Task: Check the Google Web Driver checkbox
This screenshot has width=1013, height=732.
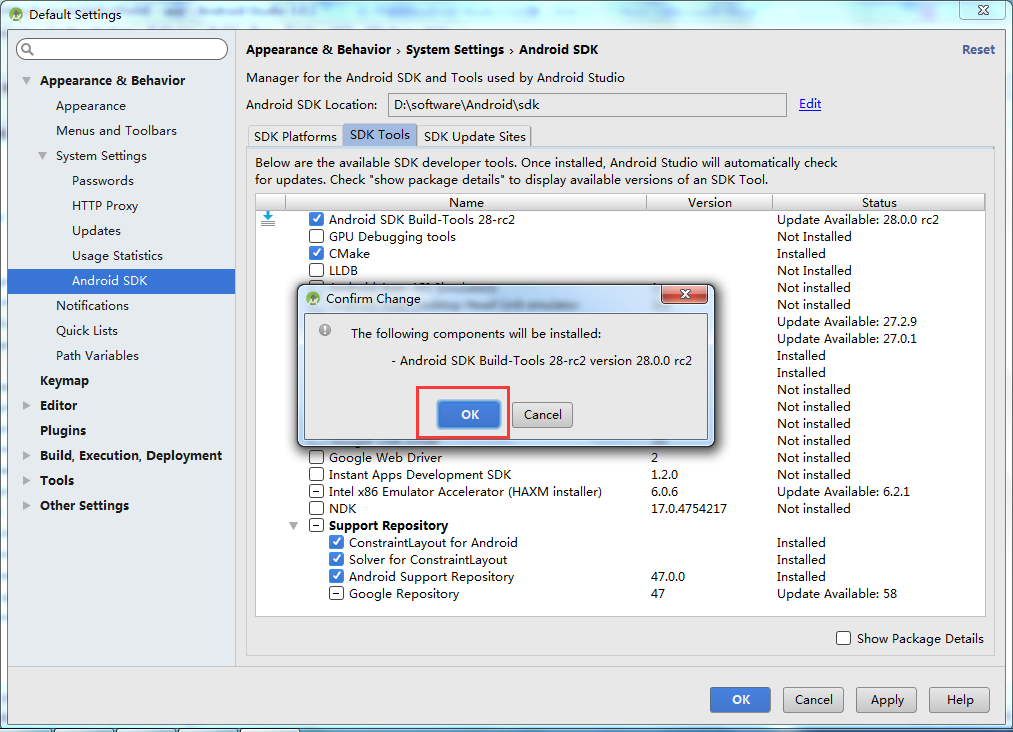Action: (317, 457)
